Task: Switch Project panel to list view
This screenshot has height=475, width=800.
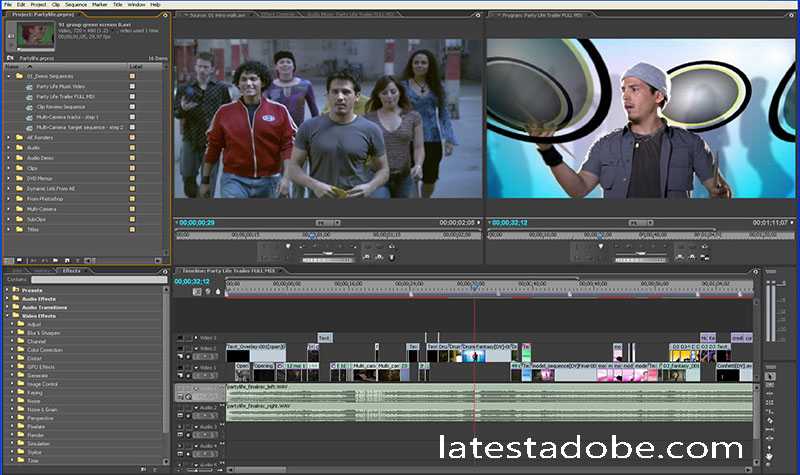Action: (x=10, y=260)
